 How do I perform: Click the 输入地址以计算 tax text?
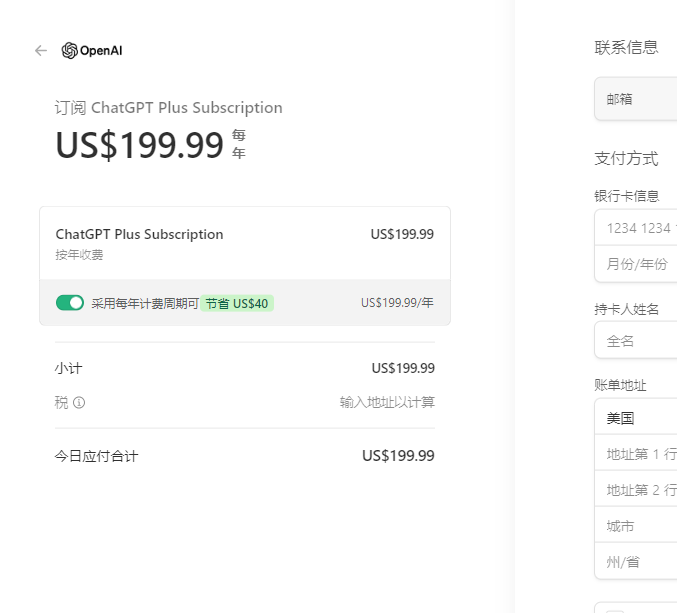(387, 402)
